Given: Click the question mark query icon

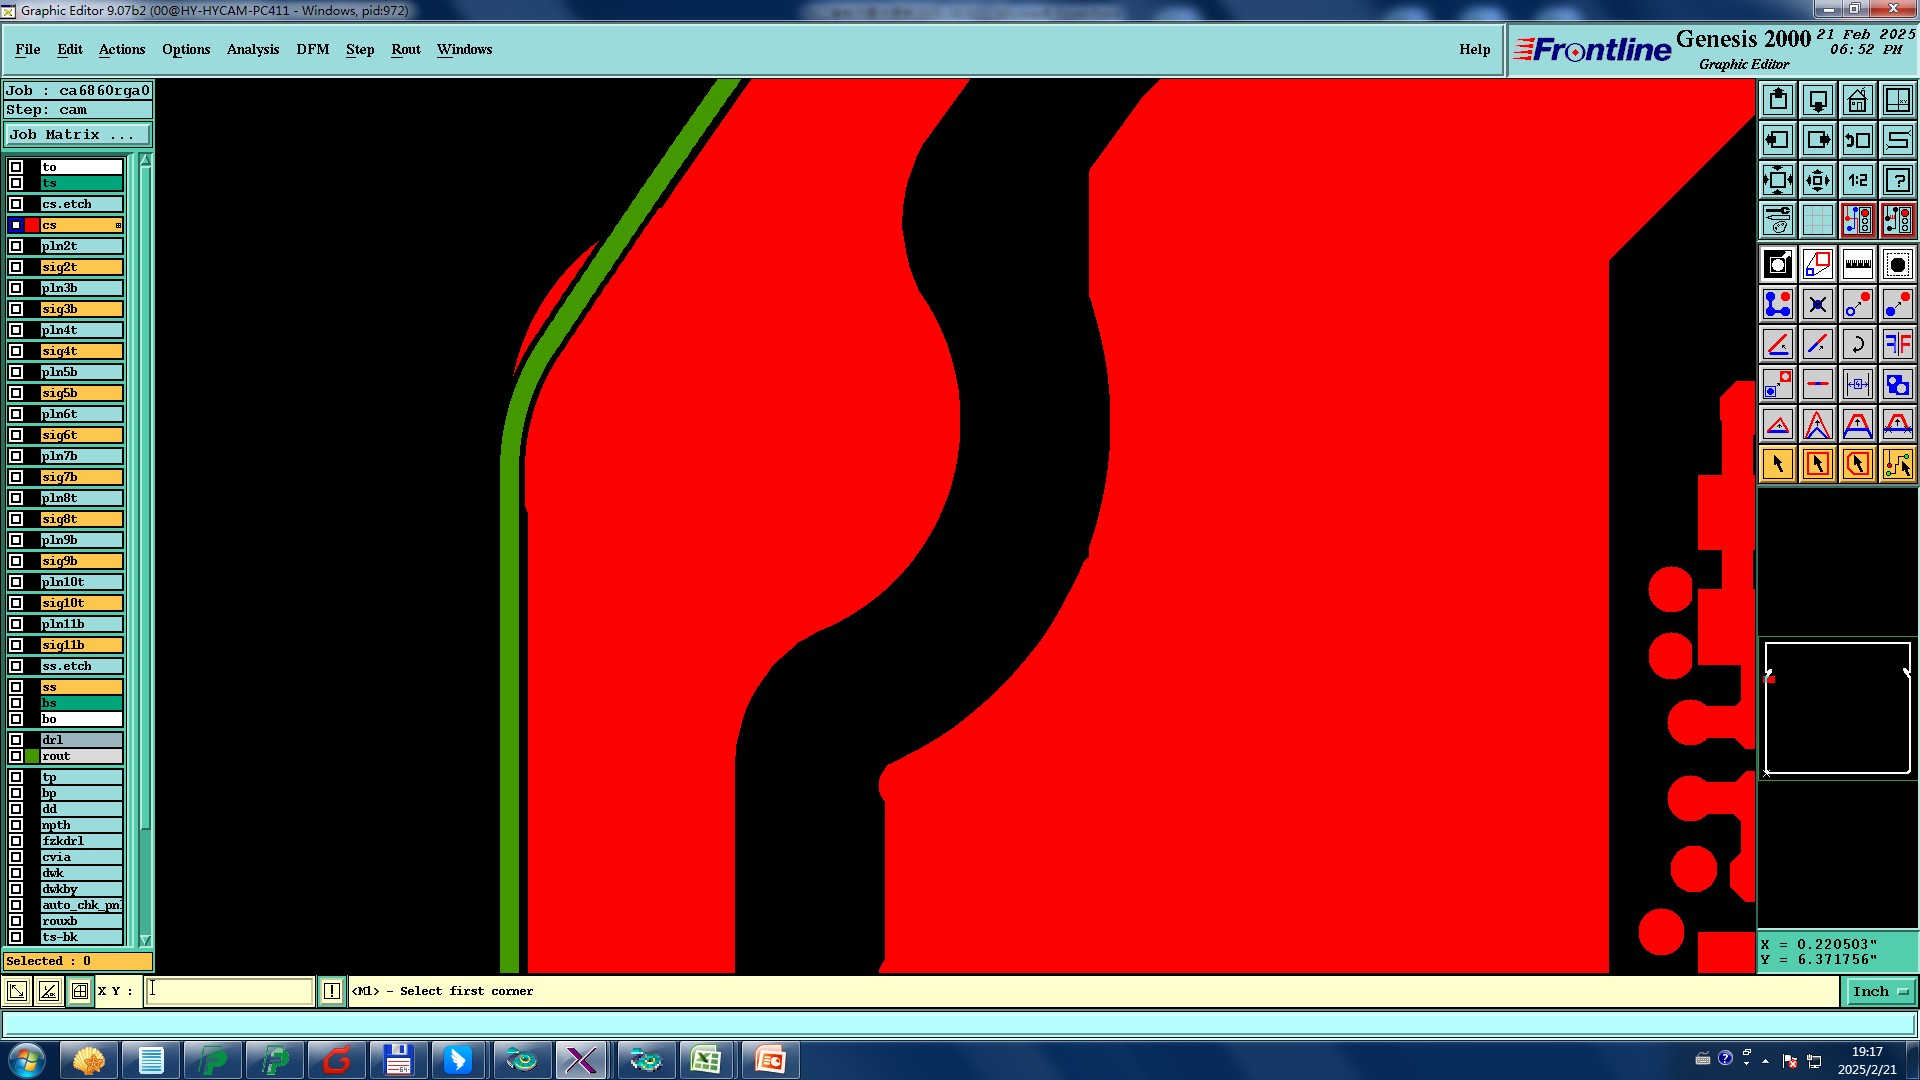Looking at the screenshot, I should point(1897,180).
